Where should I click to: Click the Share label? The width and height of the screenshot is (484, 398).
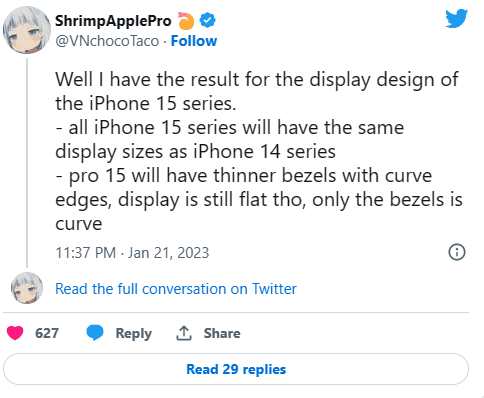(222, 333)
